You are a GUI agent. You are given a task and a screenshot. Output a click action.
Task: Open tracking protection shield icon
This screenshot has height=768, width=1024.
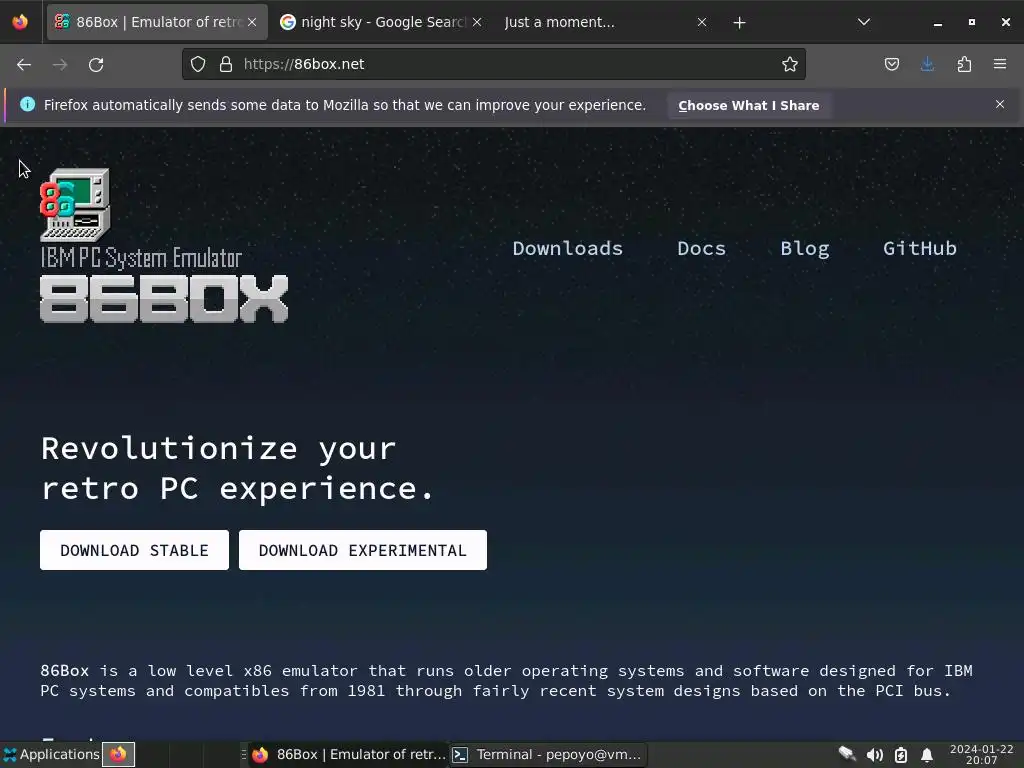tap(198, 64)
